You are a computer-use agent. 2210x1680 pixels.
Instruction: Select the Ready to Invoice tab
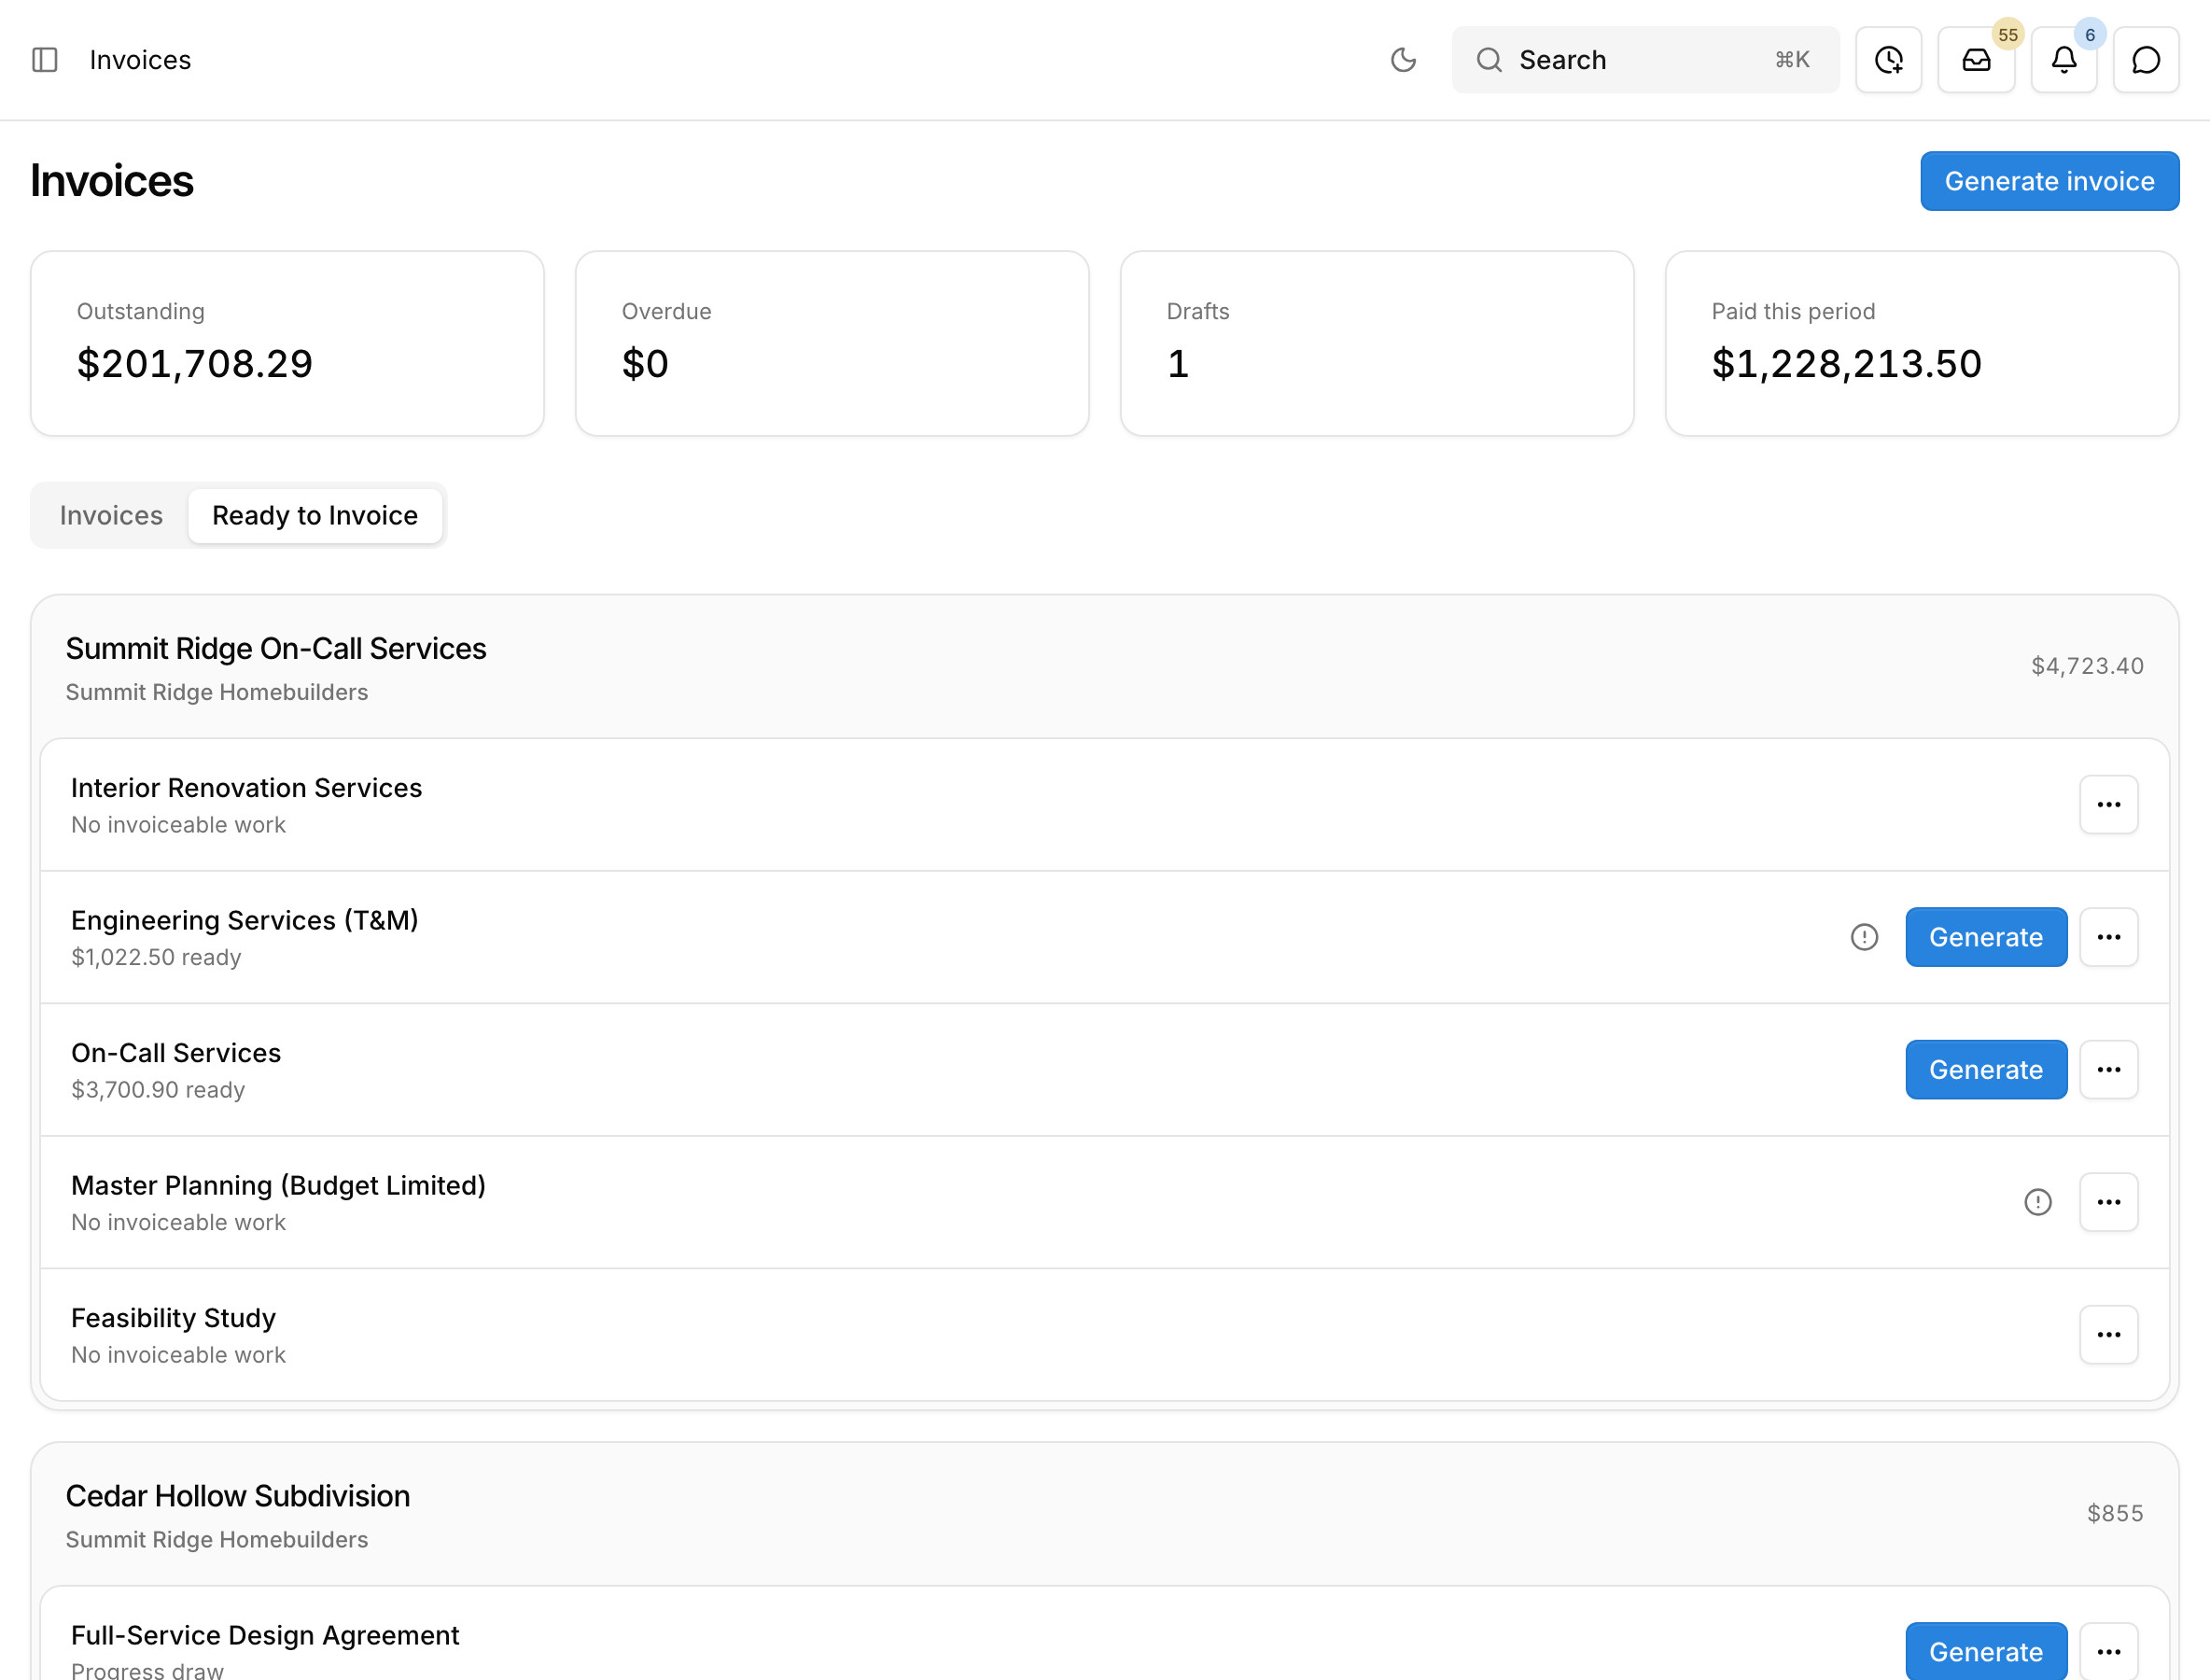(x=315, y=515)
